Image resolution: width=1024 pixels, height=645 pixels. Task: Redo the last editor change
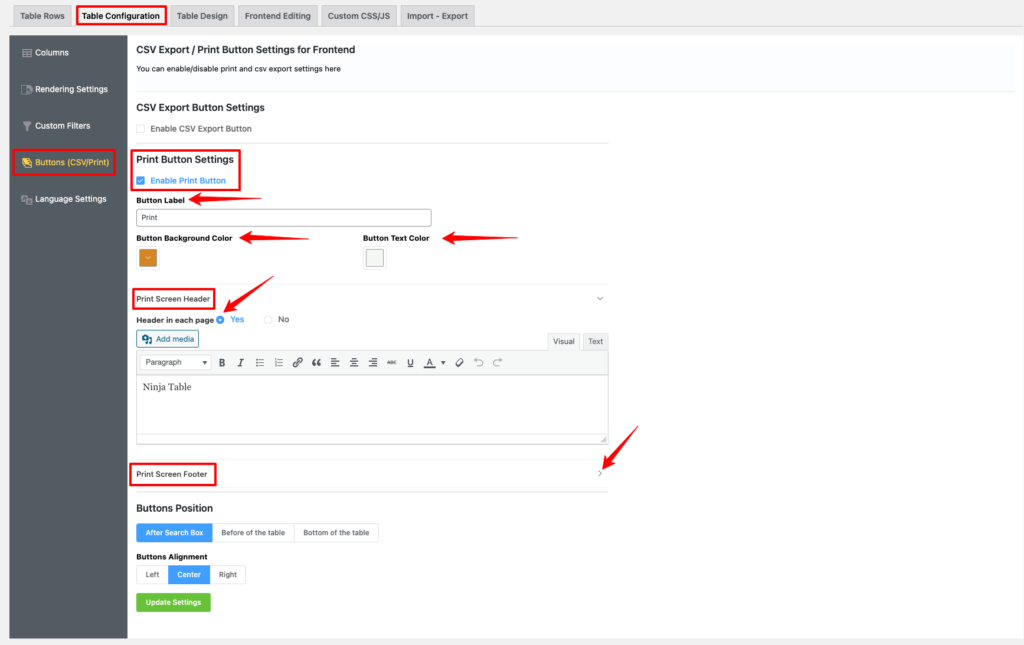(x=498, y=362)
